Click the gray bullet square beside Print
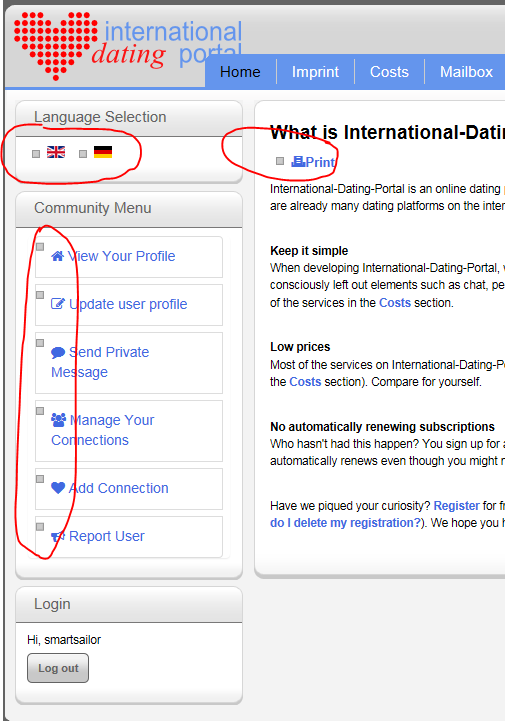 coord(280,161)
